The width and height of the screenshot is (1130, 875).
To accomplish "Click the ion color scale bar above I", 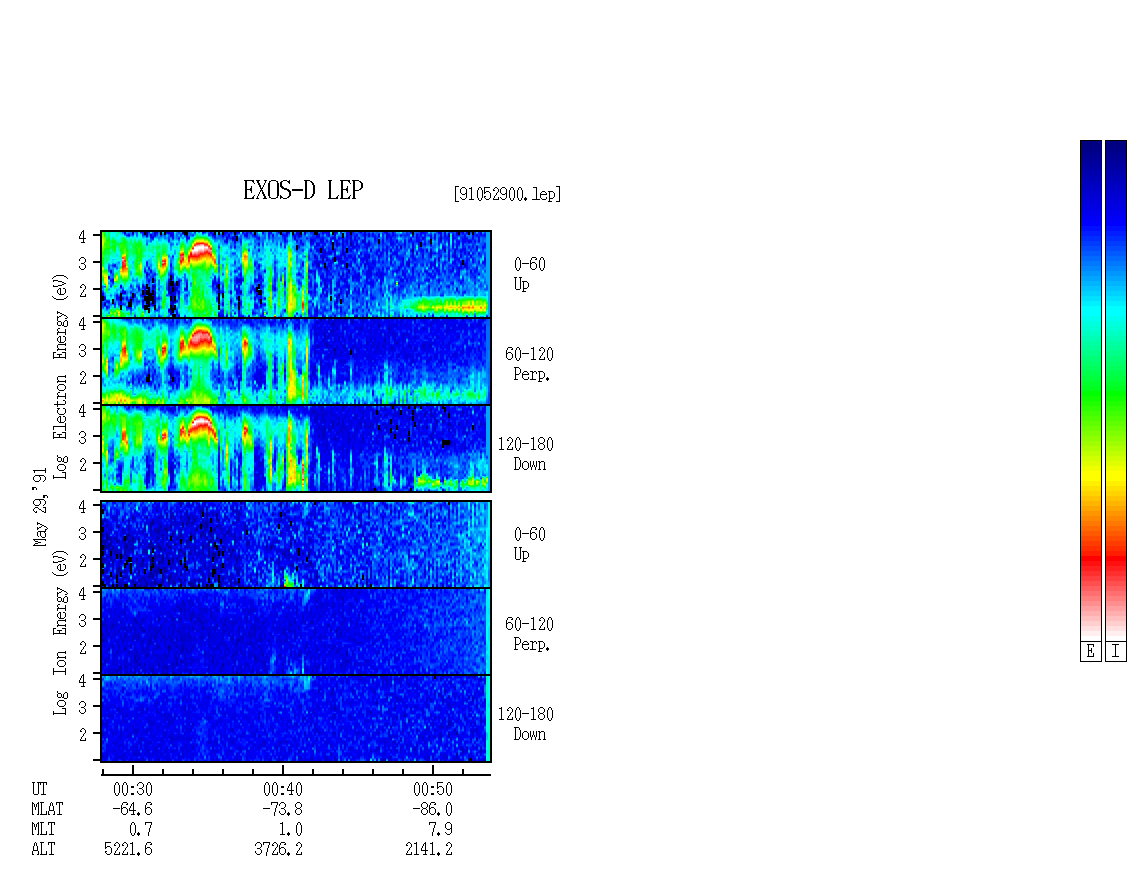I will (x=1116, y=390).
